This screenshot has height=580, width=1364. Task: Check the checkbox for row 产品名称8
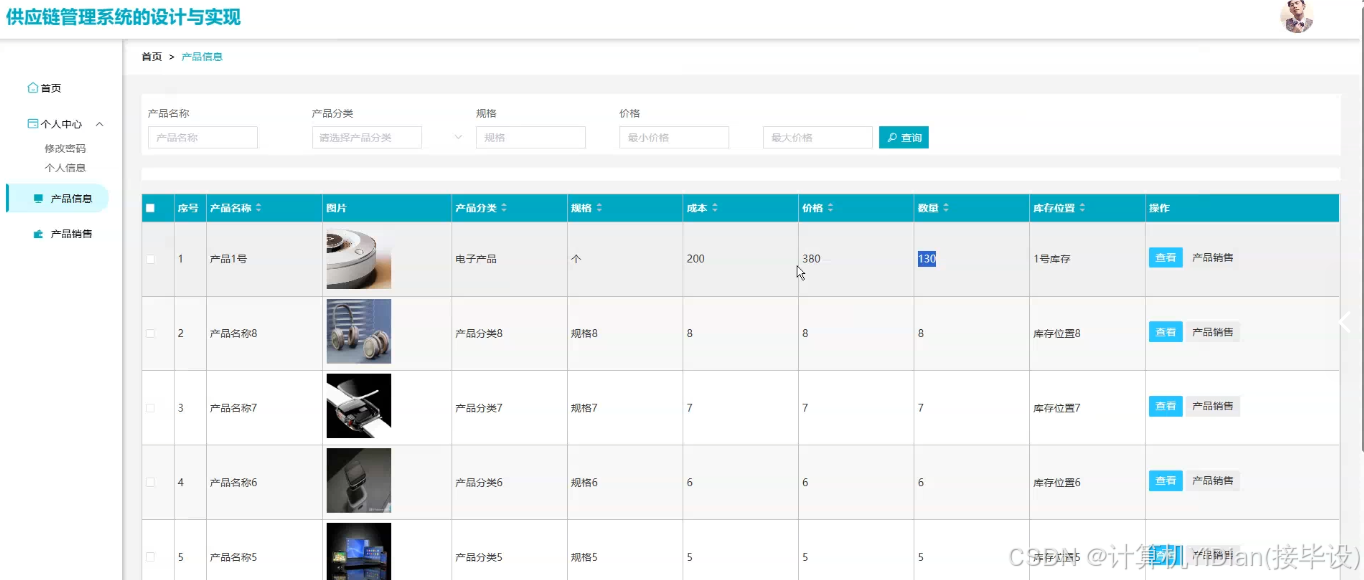pyautogui.click(x=151, y=333)
